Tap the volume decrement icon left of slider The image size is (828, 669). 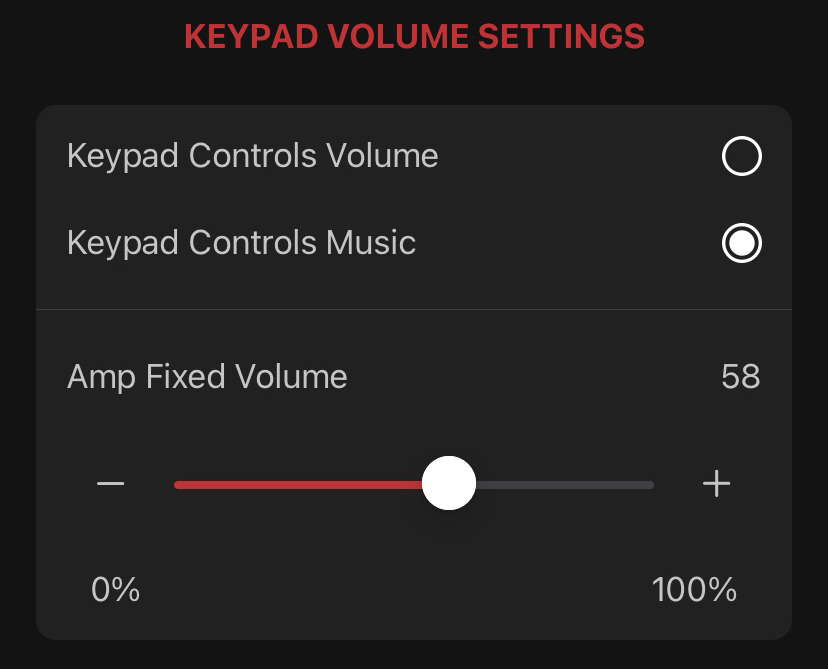point(110,483)
